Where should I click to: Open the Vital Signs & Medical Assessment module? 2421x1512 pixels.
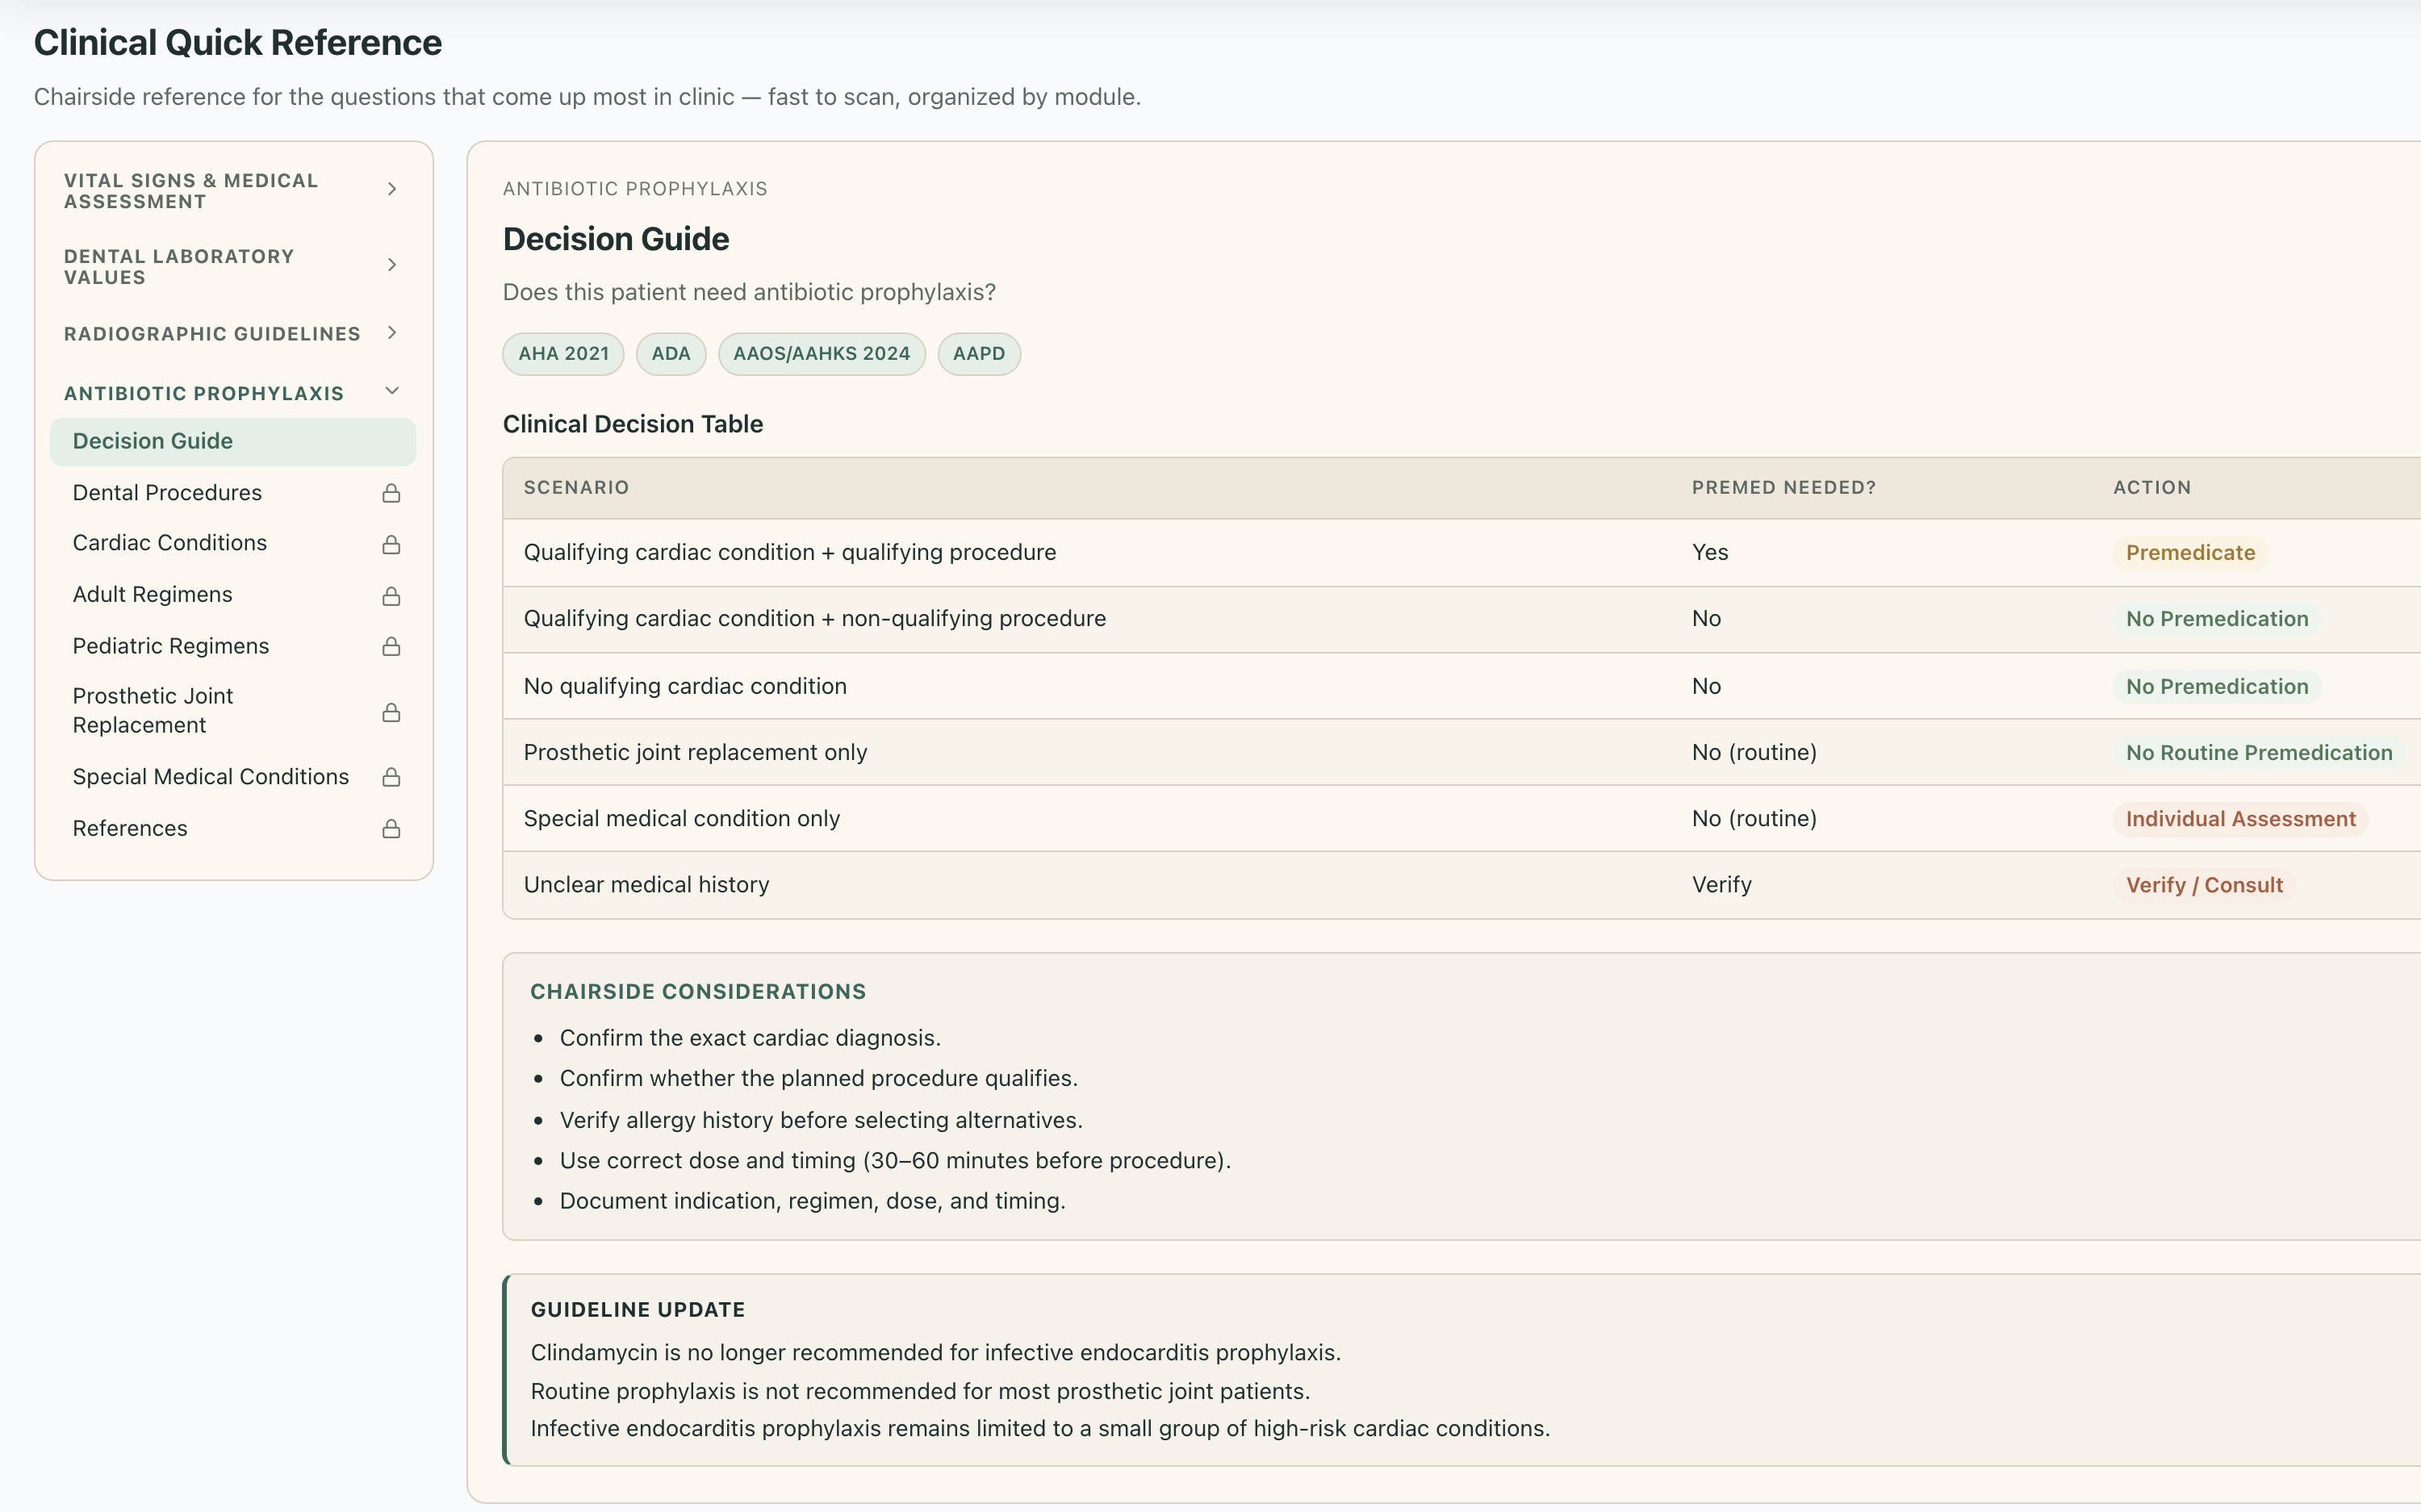pos(233,191)
